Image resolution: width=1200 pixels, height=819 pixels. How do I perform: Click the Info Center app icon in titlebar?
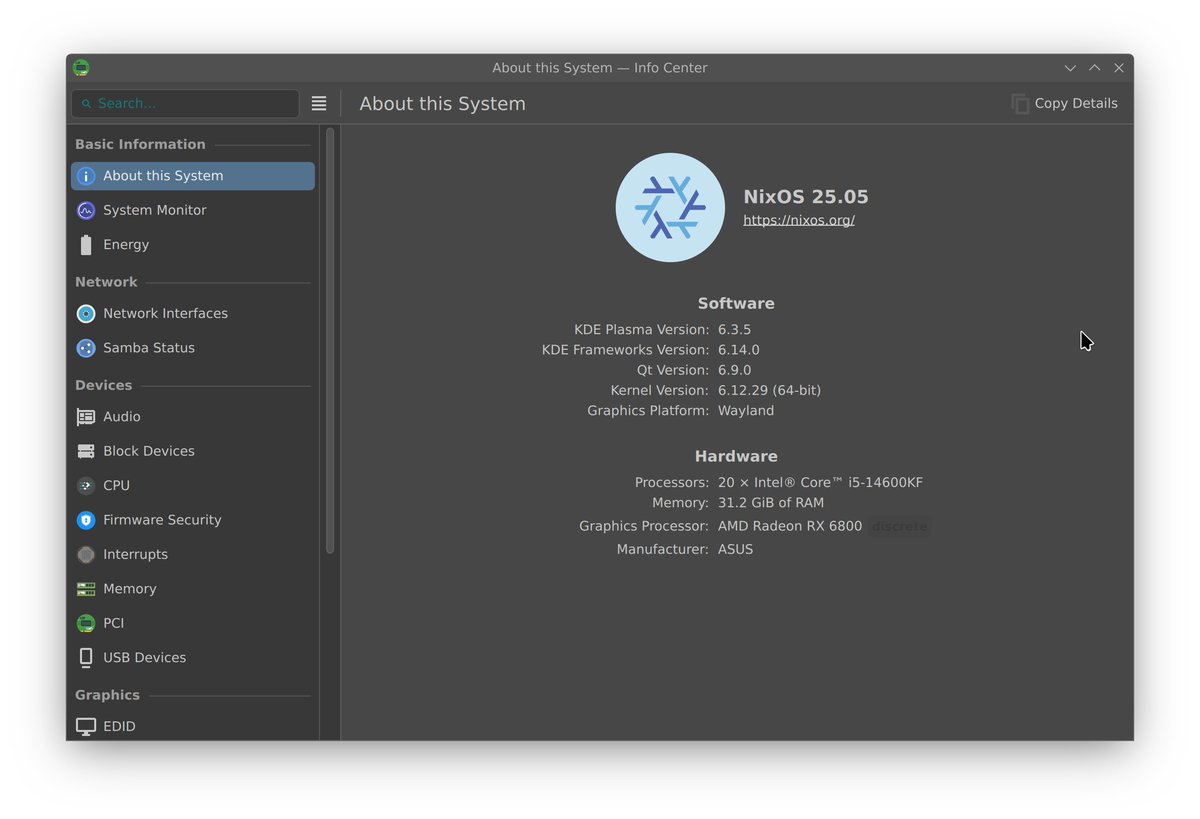click(x=81, y=68)
